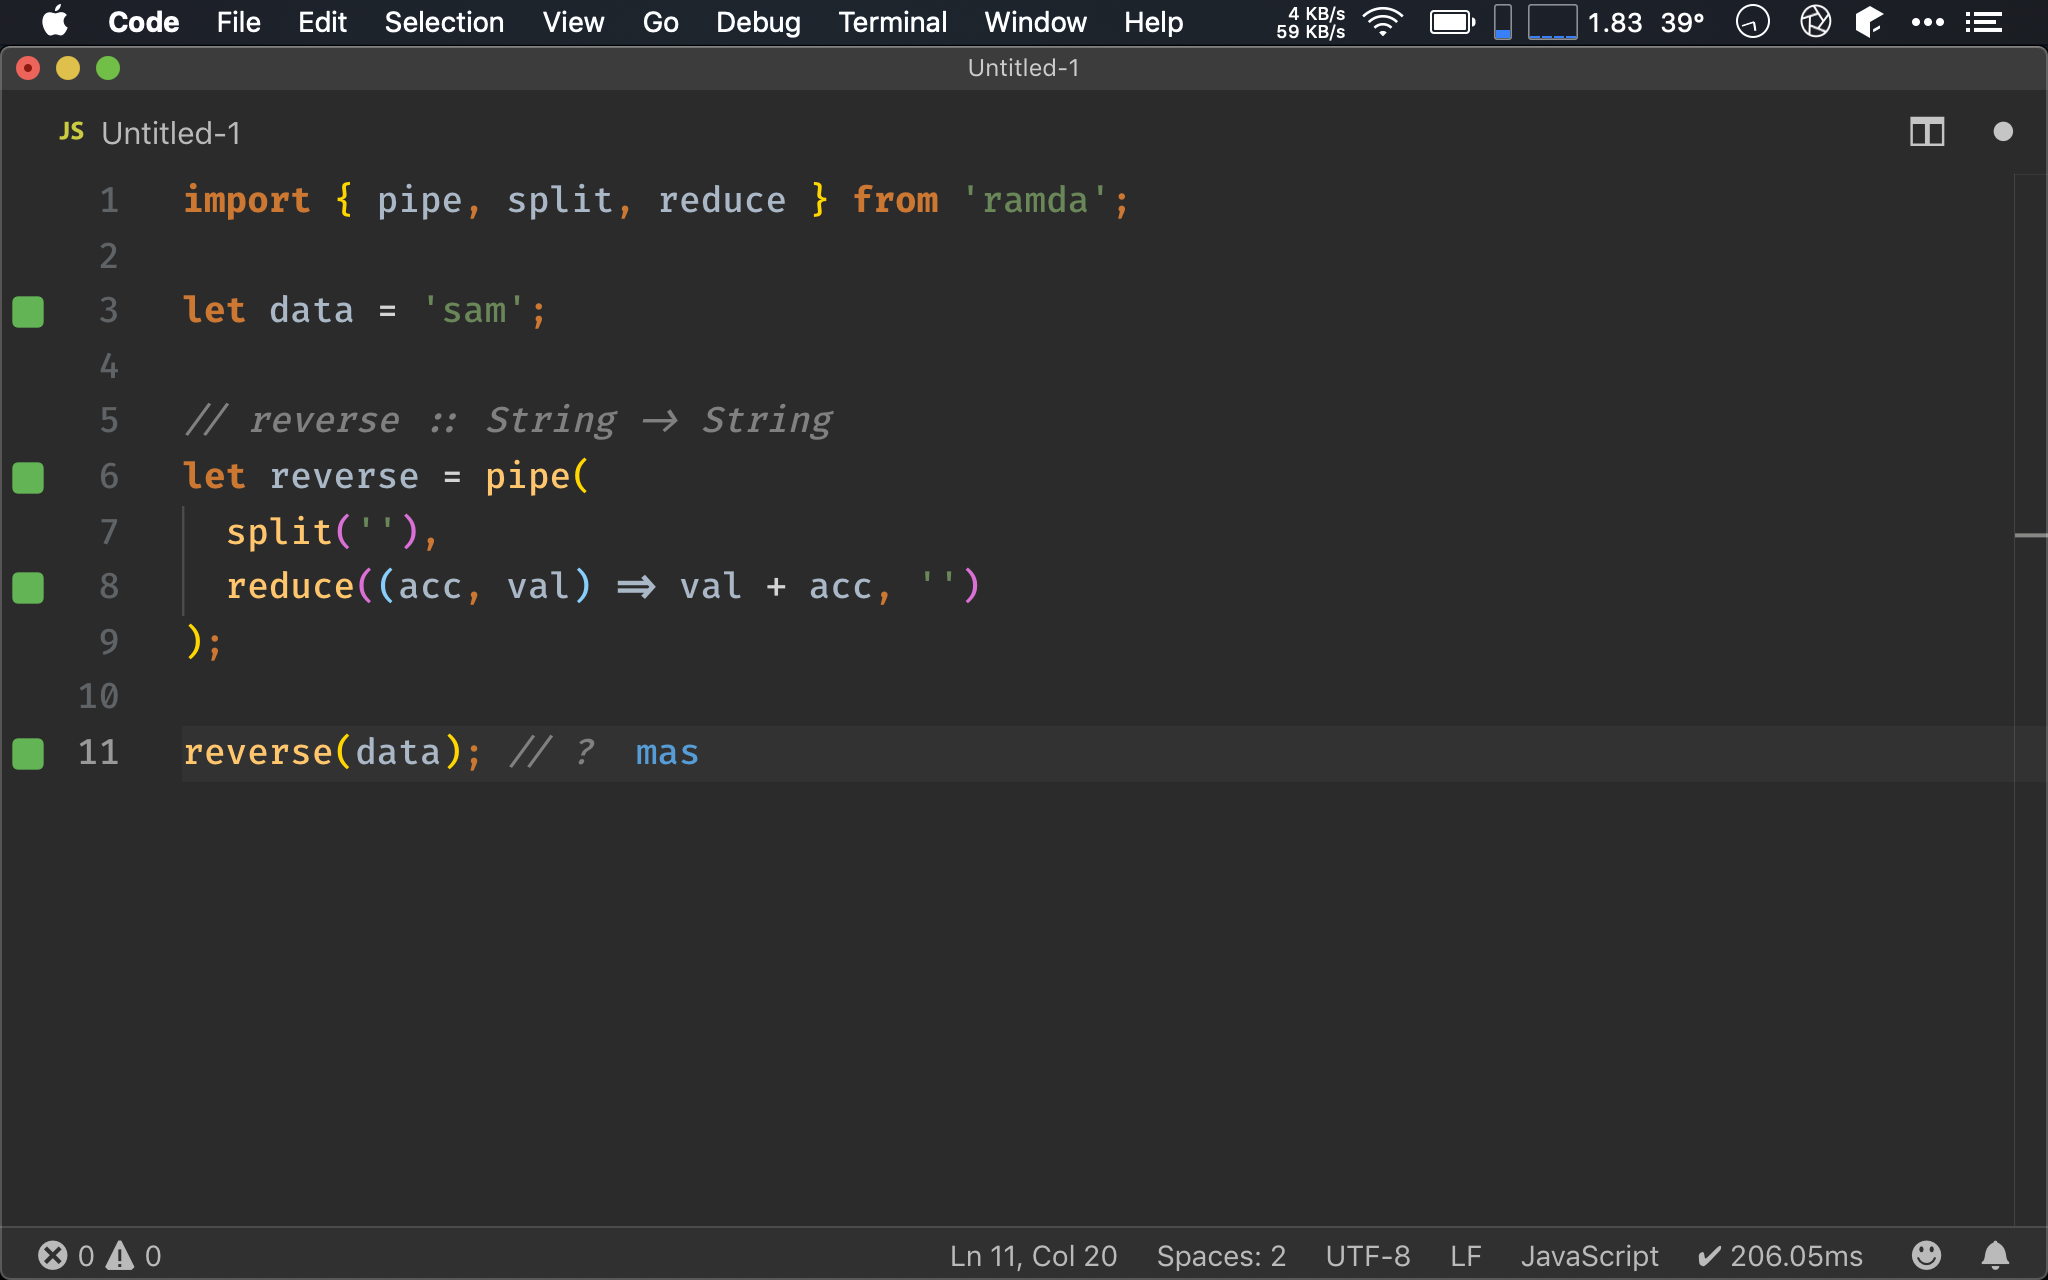This screenshot has width=2048, height=1280.
Task: Click green coverage marker on line 6
Action: [28, 477]
